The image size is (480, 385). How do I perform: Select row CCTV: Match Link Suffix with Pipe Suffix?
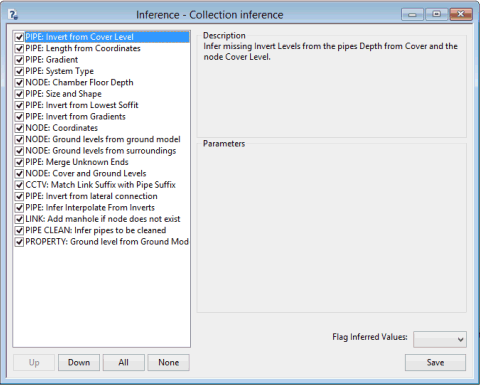(x=101, y=185)
